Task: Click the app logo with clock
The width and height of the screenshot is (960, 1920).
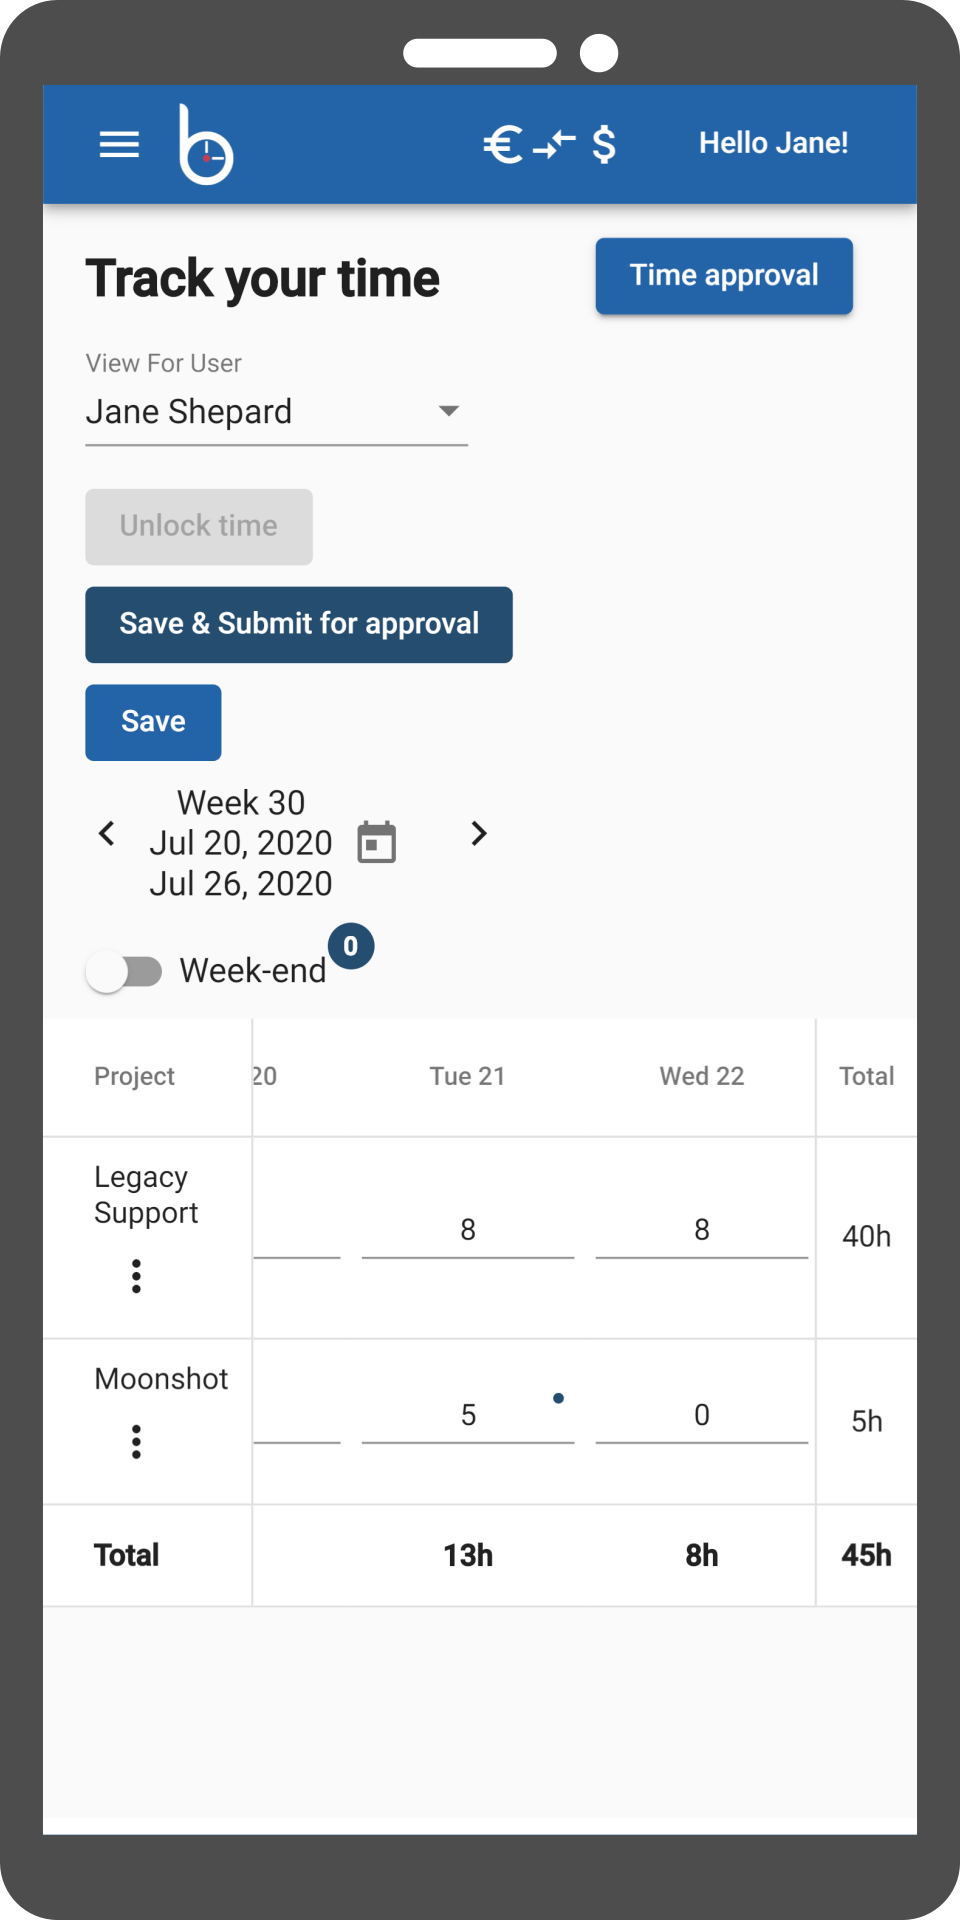Action: (x=206, y=146)
